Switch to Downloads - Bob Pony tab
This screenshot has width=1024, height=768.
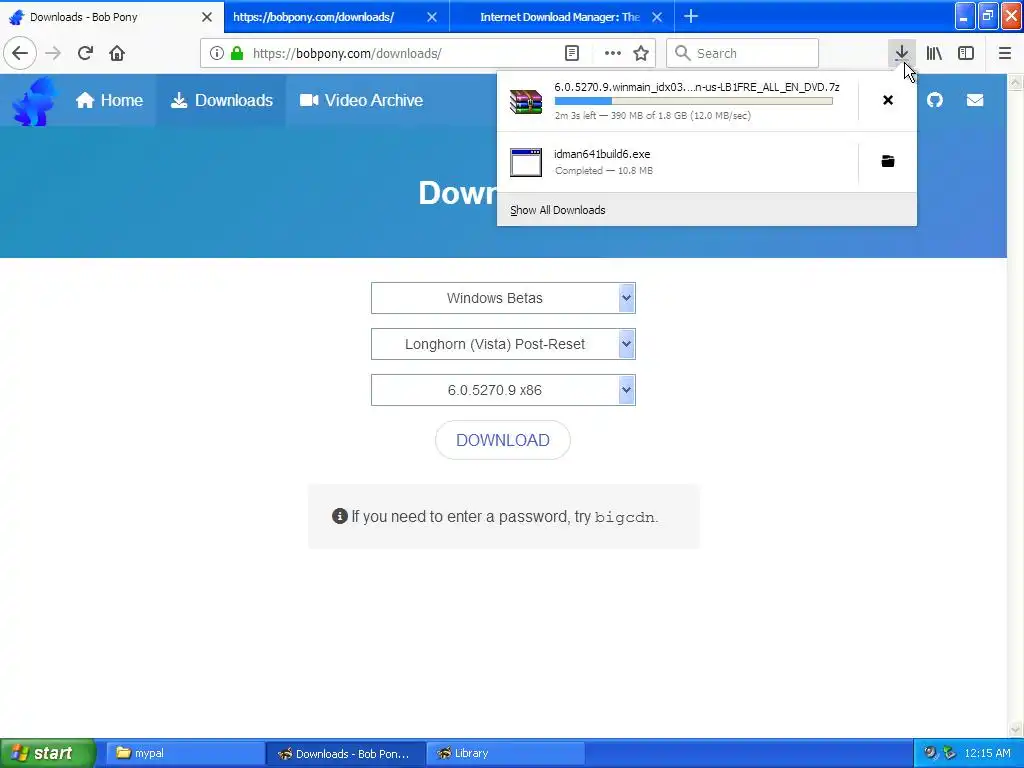click(112, 17)
